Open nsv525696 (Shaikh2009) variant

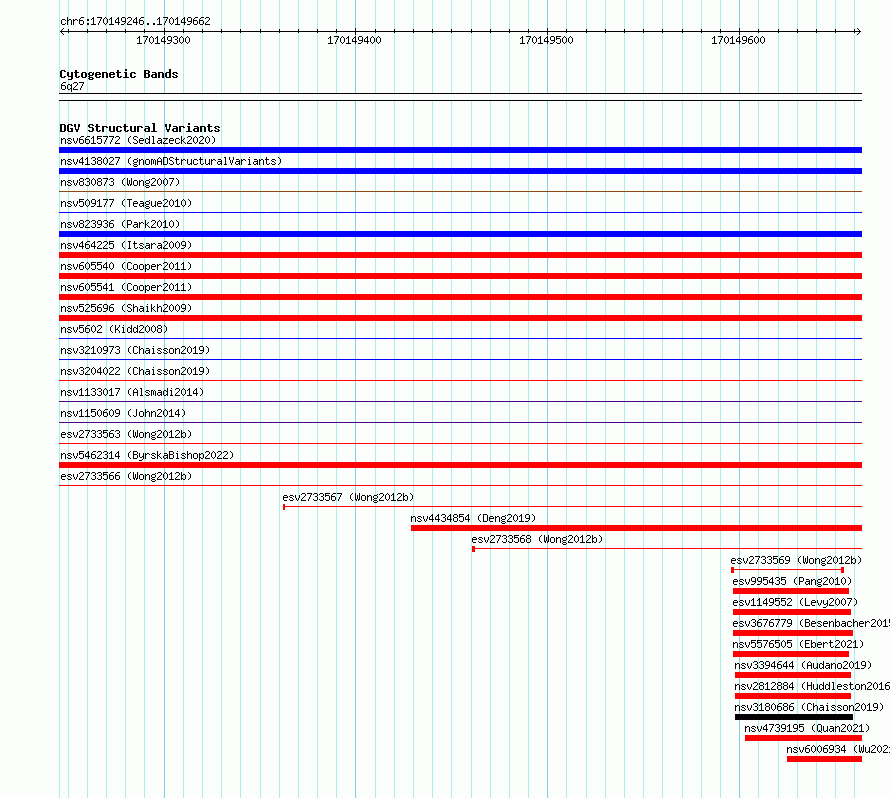pos(126,308)
